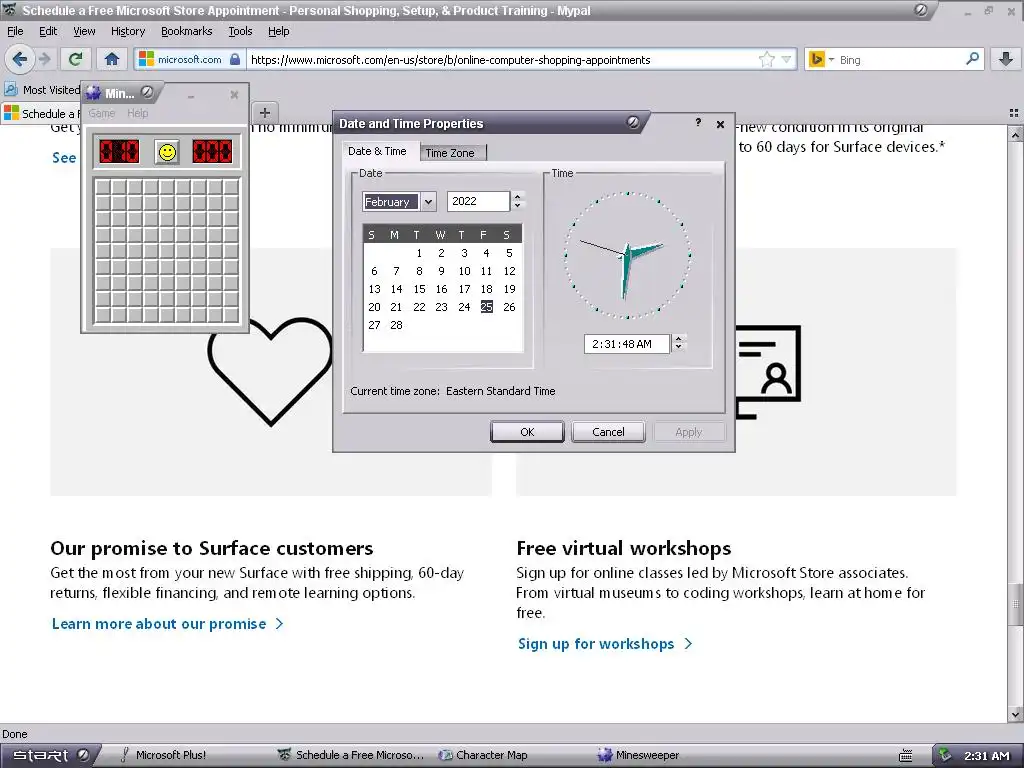Screen dimensions: 1024x768
Task: Decrease the year with the down spinner
Action: (x=518, y=206)
